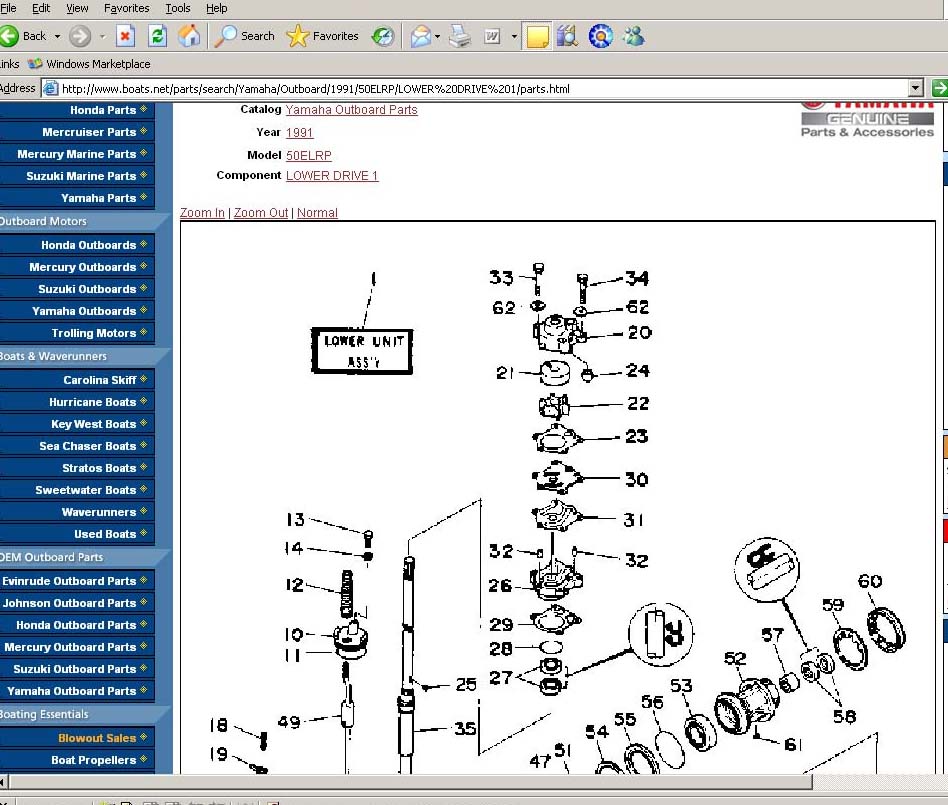Click the LOWER UNIT ASS'Y box in diagram
This screenshot has width=948, height=805.
[362, 351]
